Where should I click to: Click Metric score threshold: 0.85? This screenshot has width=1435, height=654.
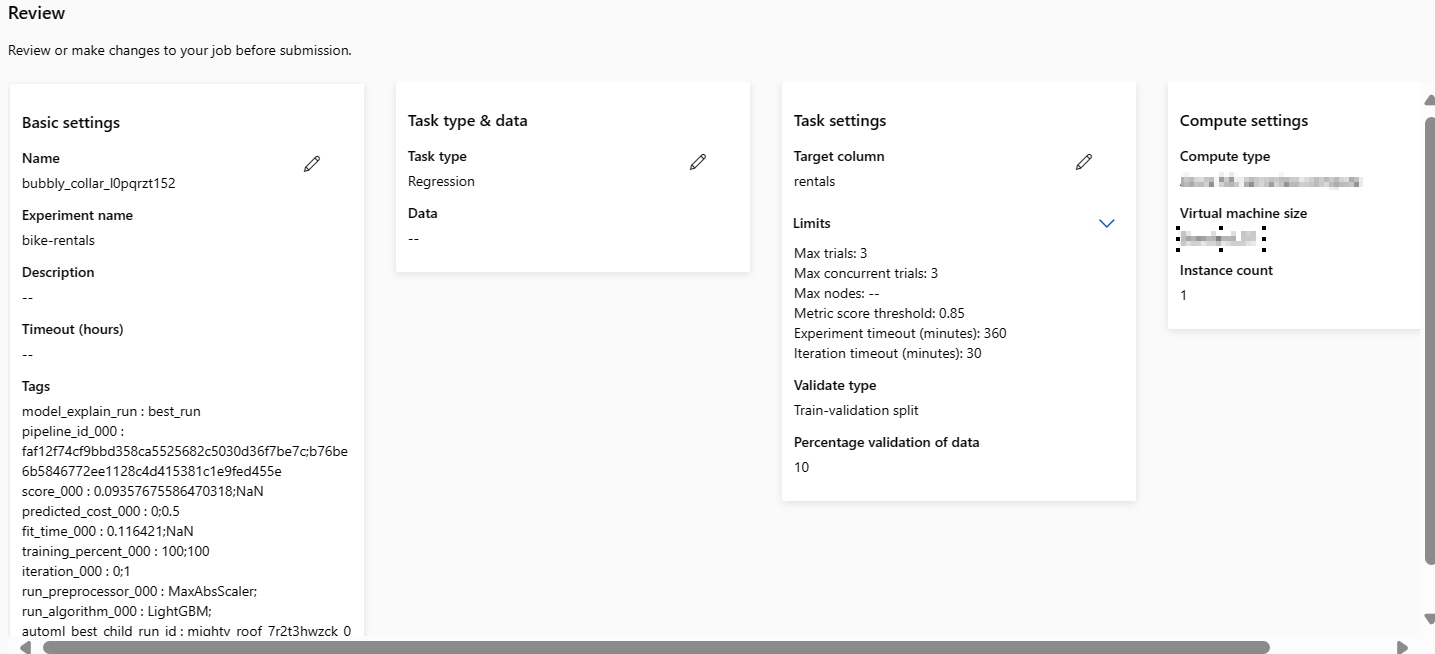(879, 313)
